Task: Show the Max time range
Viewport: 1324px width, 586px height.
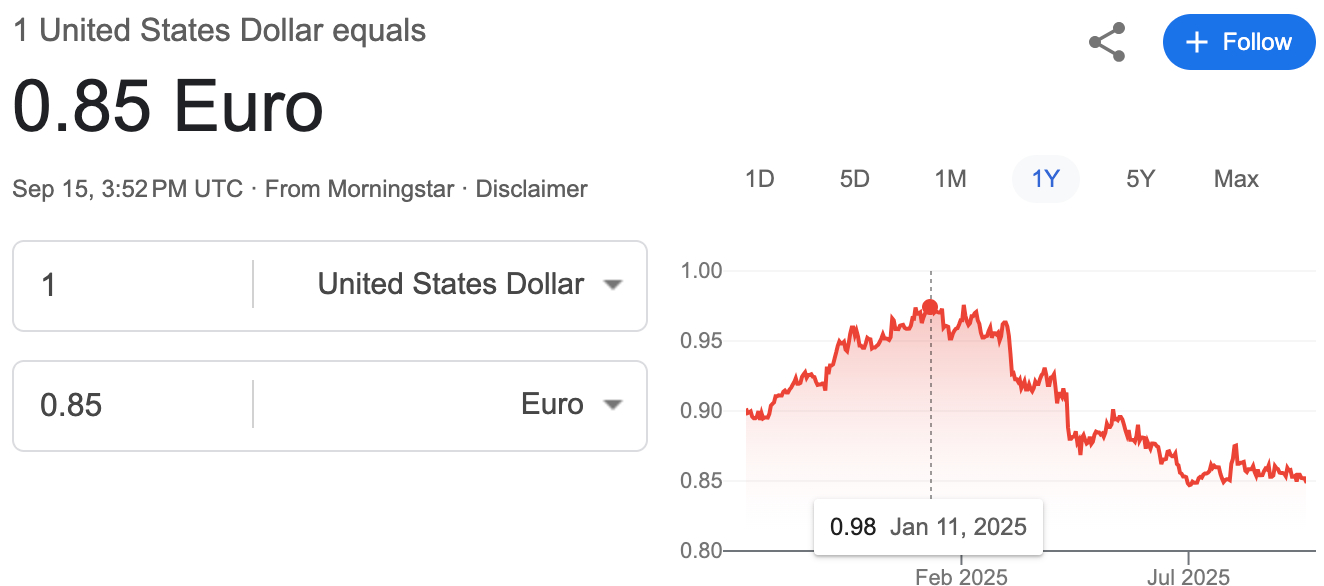Action: tap(1236, 180)
